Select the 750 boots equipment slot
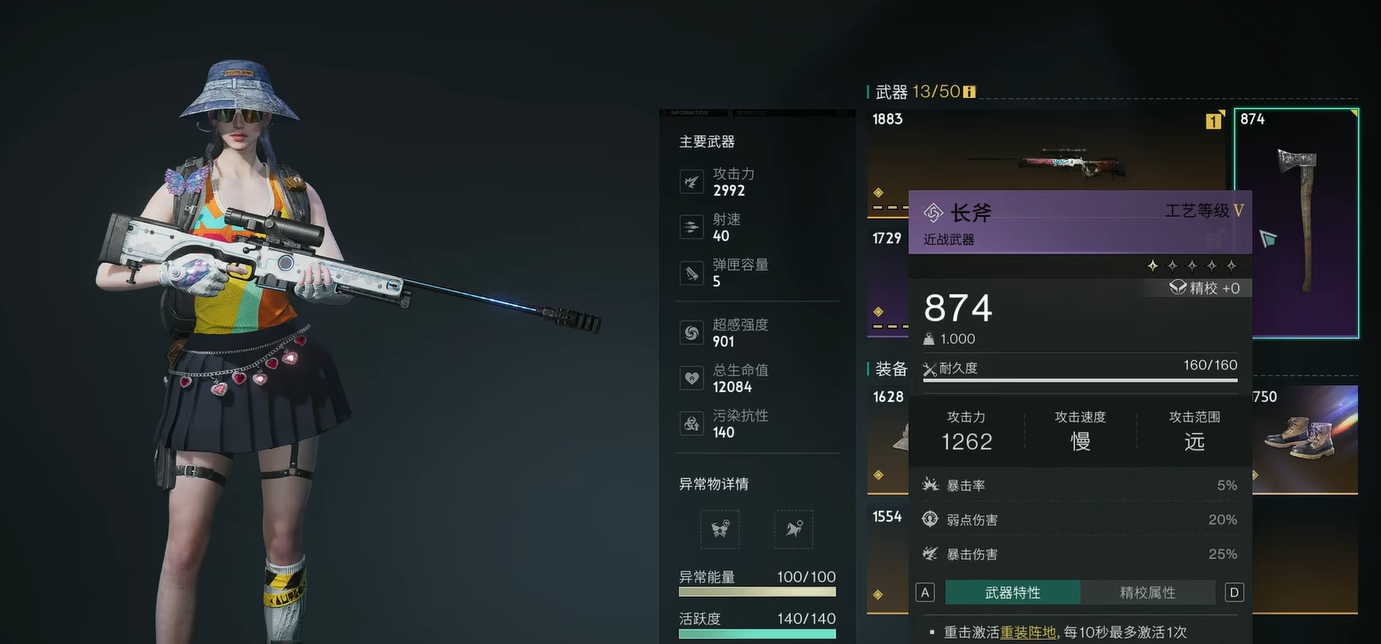 click(x=1304, y=439)
